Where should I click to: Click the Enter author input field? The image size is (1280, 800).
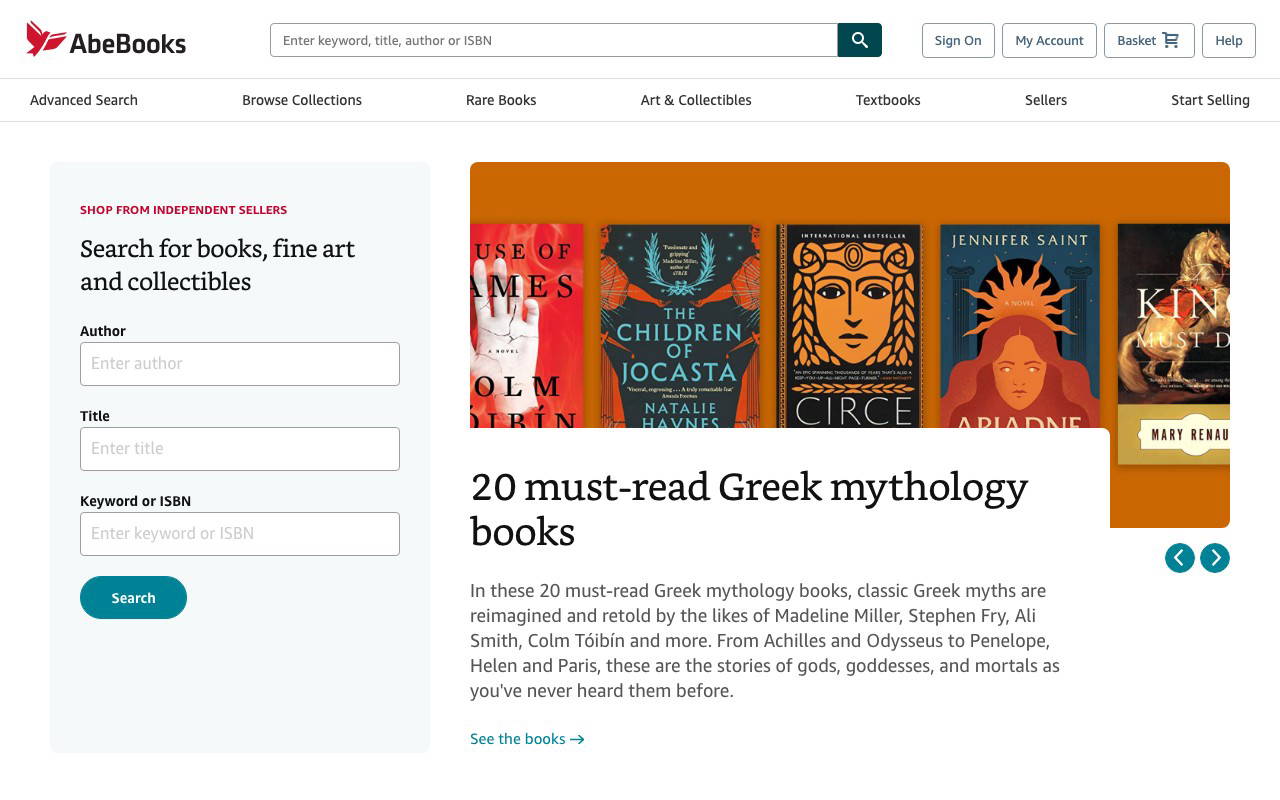click(x=240, y=363)
